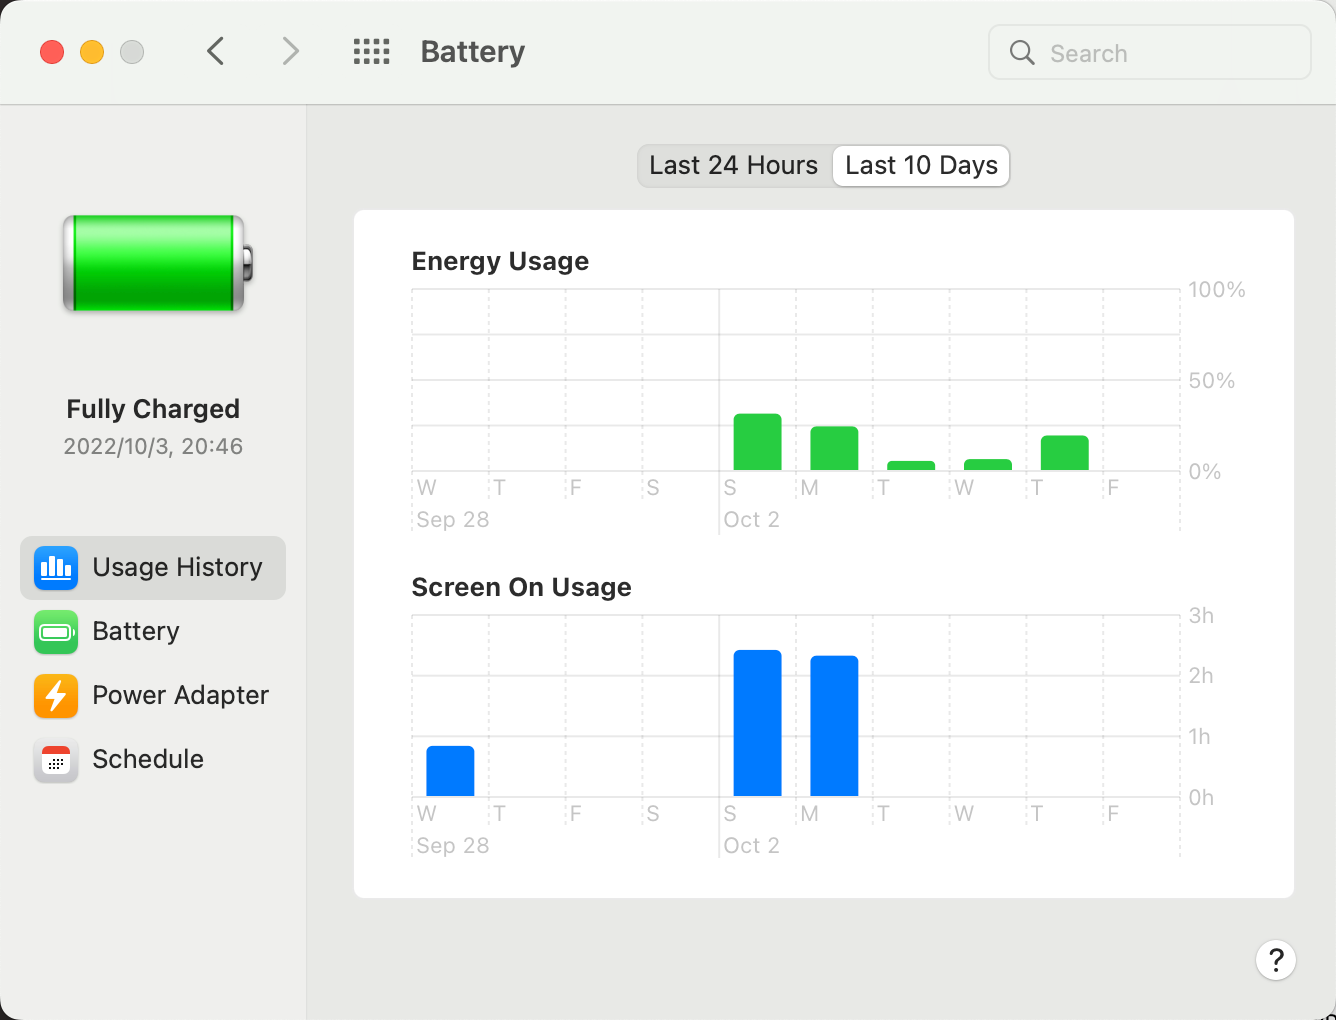Image resolution: width=1336 pixels, height=1020 pixels.
Task: Switch to Last 24 Hours view
Action: pyautogui.click(x=734, y=166)
